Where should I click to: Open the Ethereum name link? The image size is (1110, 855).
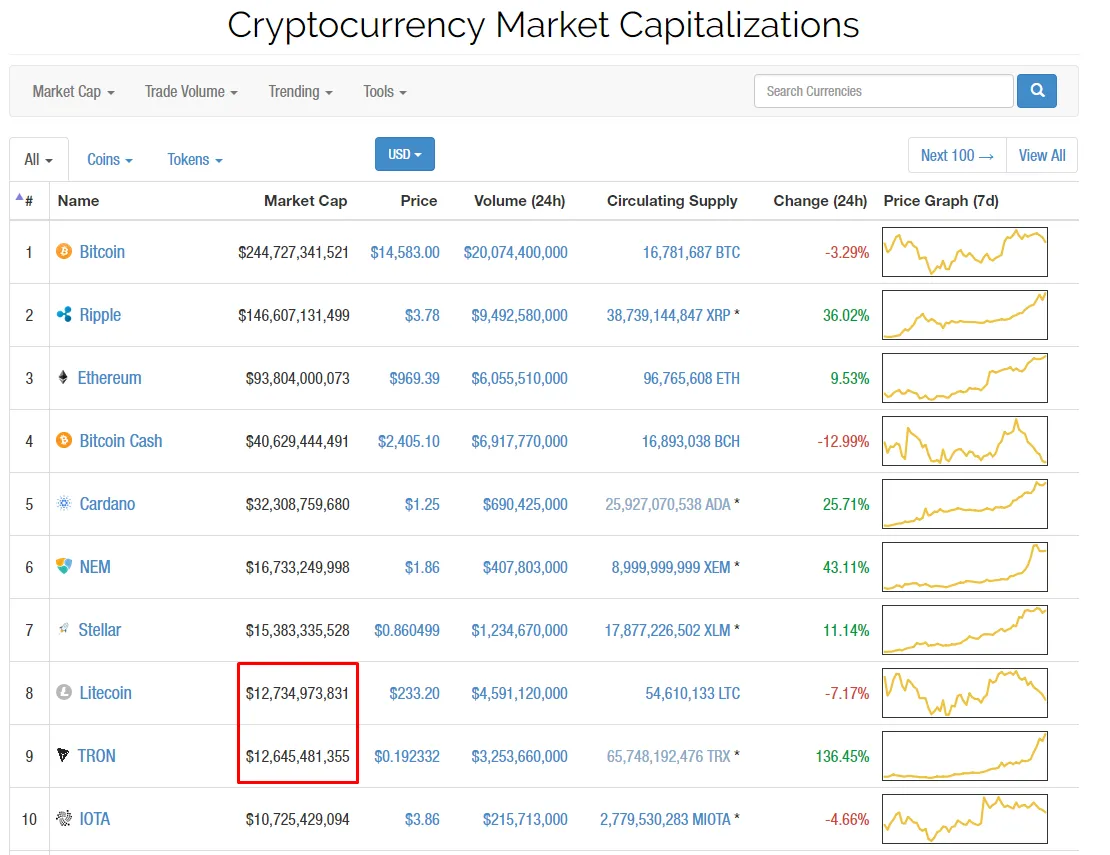[x=109, y=377]
